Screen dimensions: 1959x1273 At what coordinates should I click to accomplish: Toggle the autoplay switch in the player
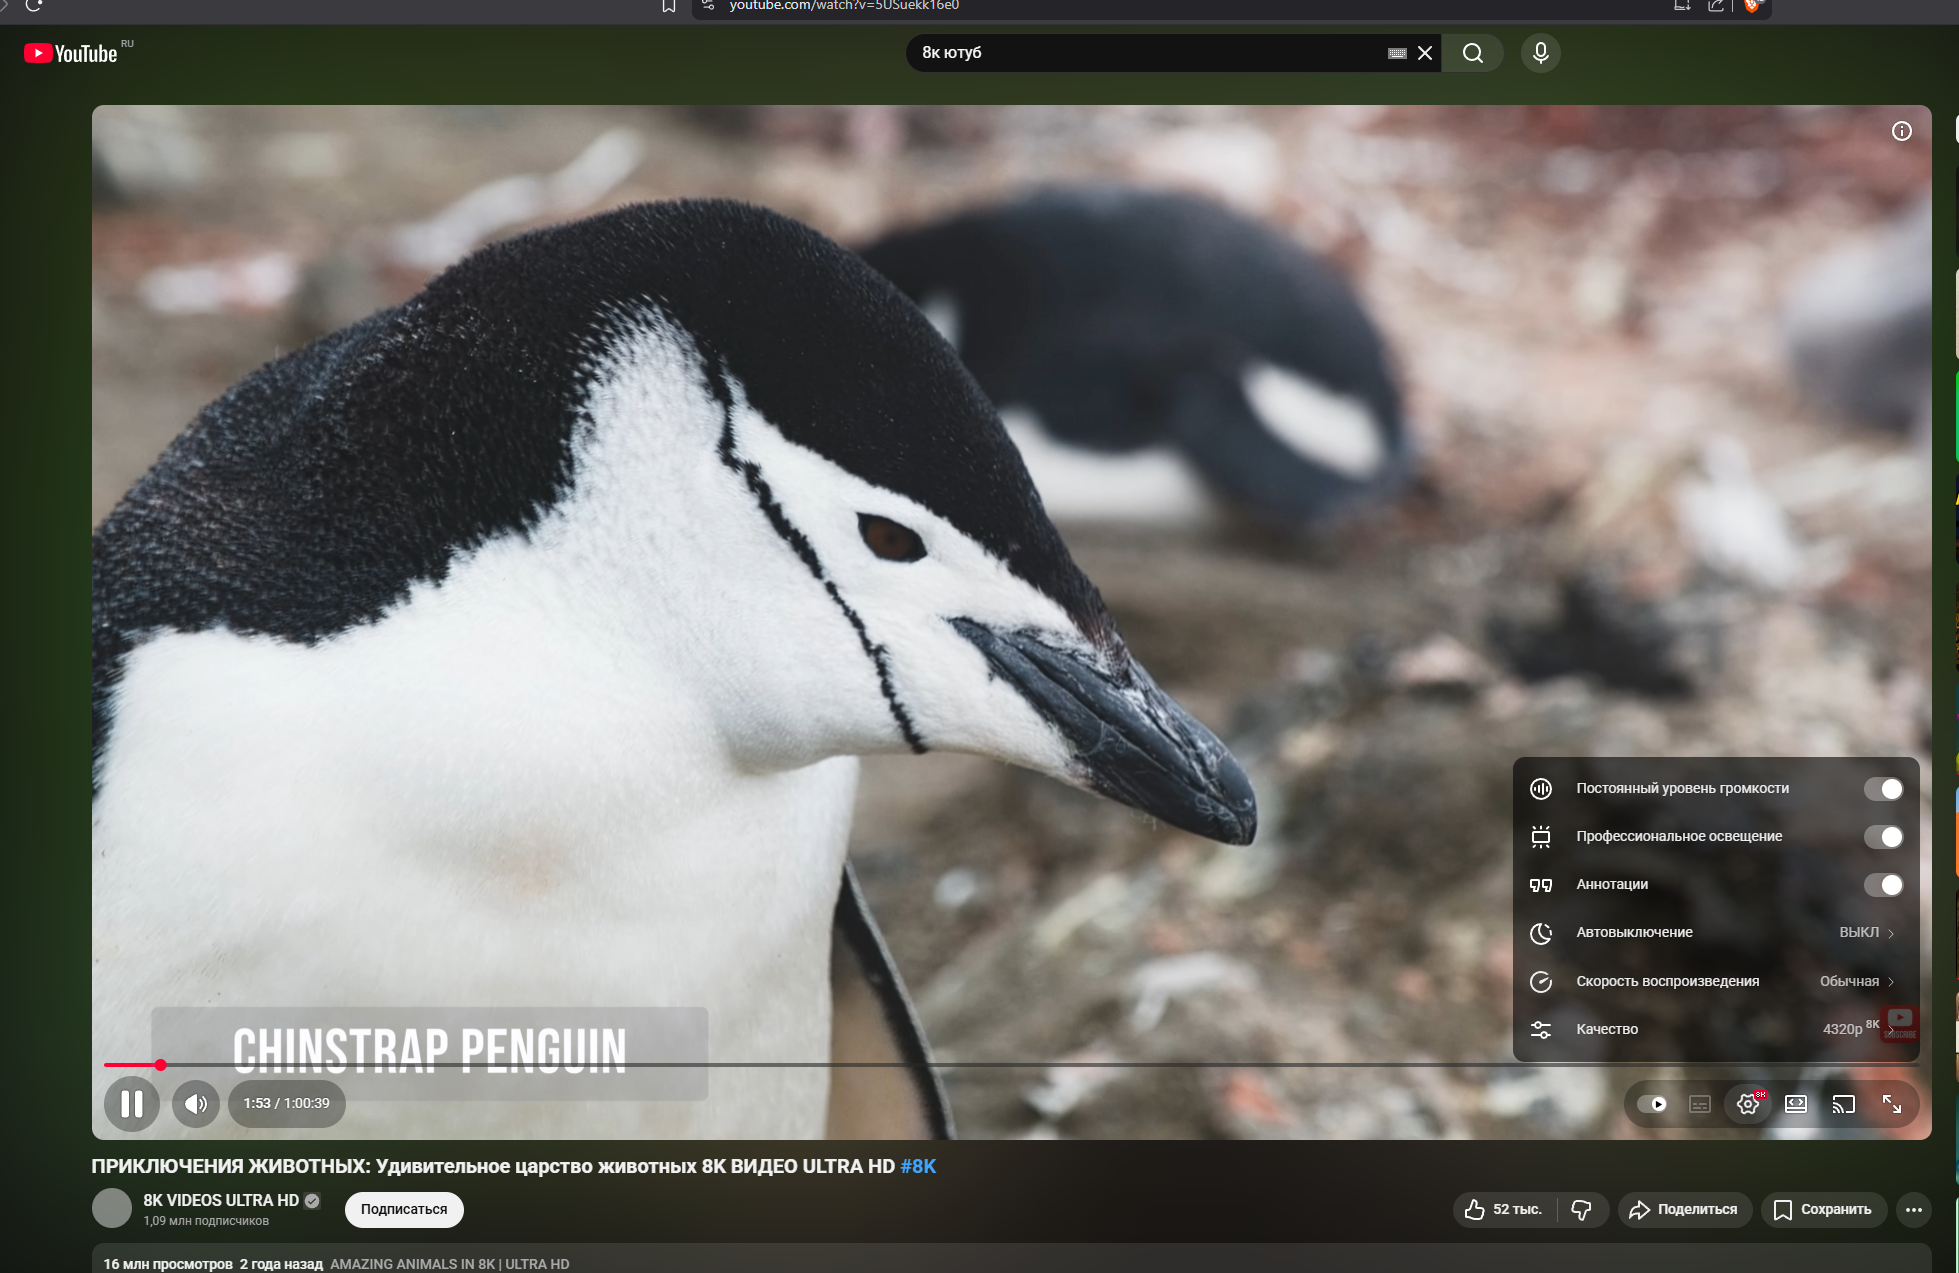(x=1652, y=1104)
